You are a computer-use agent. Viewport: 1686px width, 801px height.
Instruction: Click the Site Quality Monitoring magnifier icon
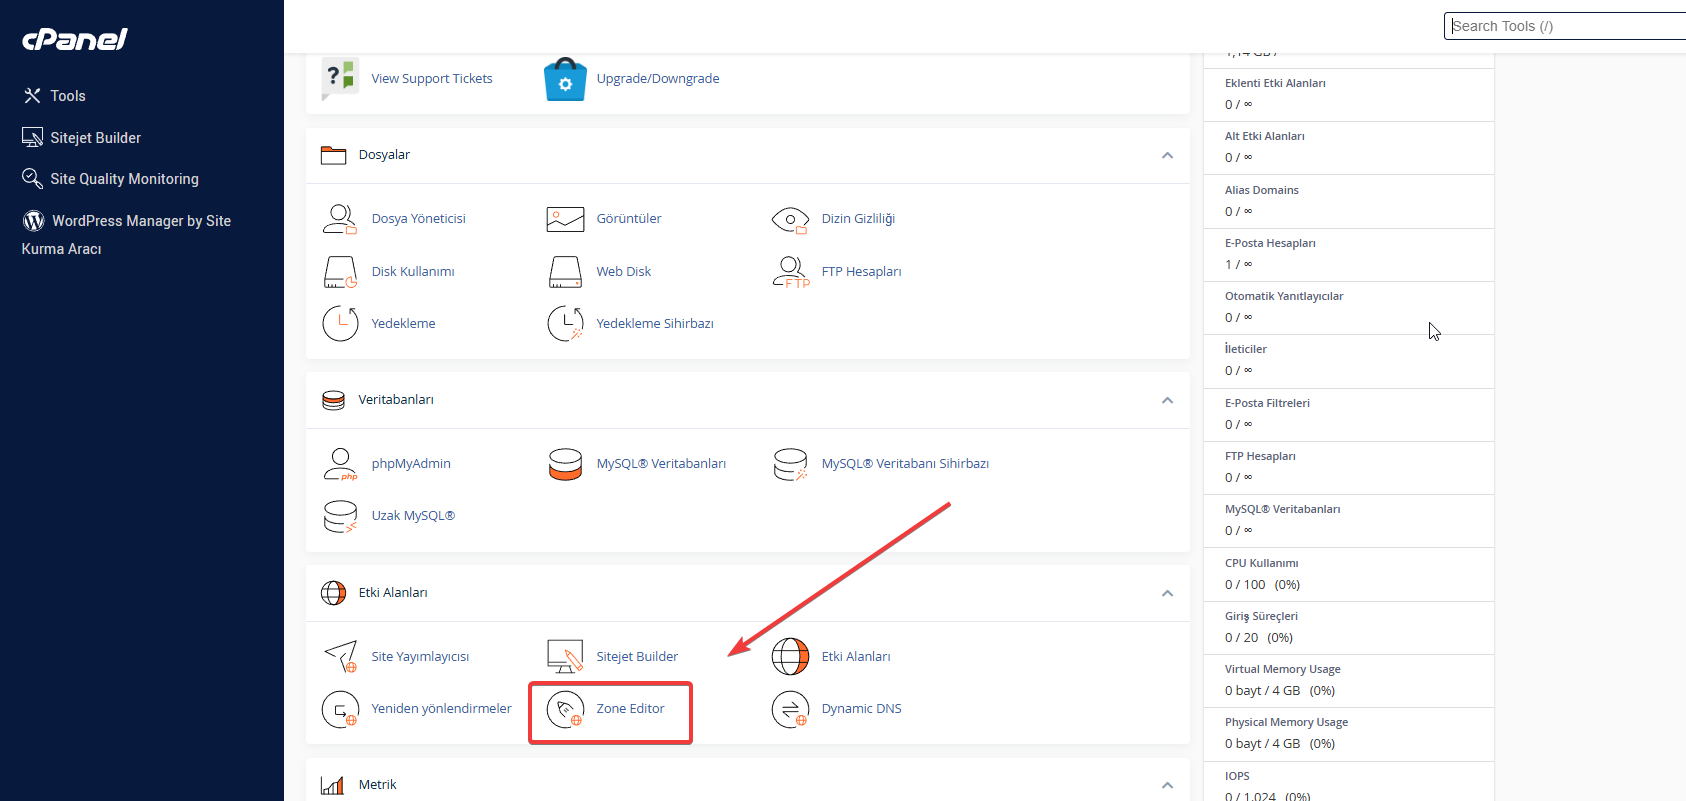(32, 178)
